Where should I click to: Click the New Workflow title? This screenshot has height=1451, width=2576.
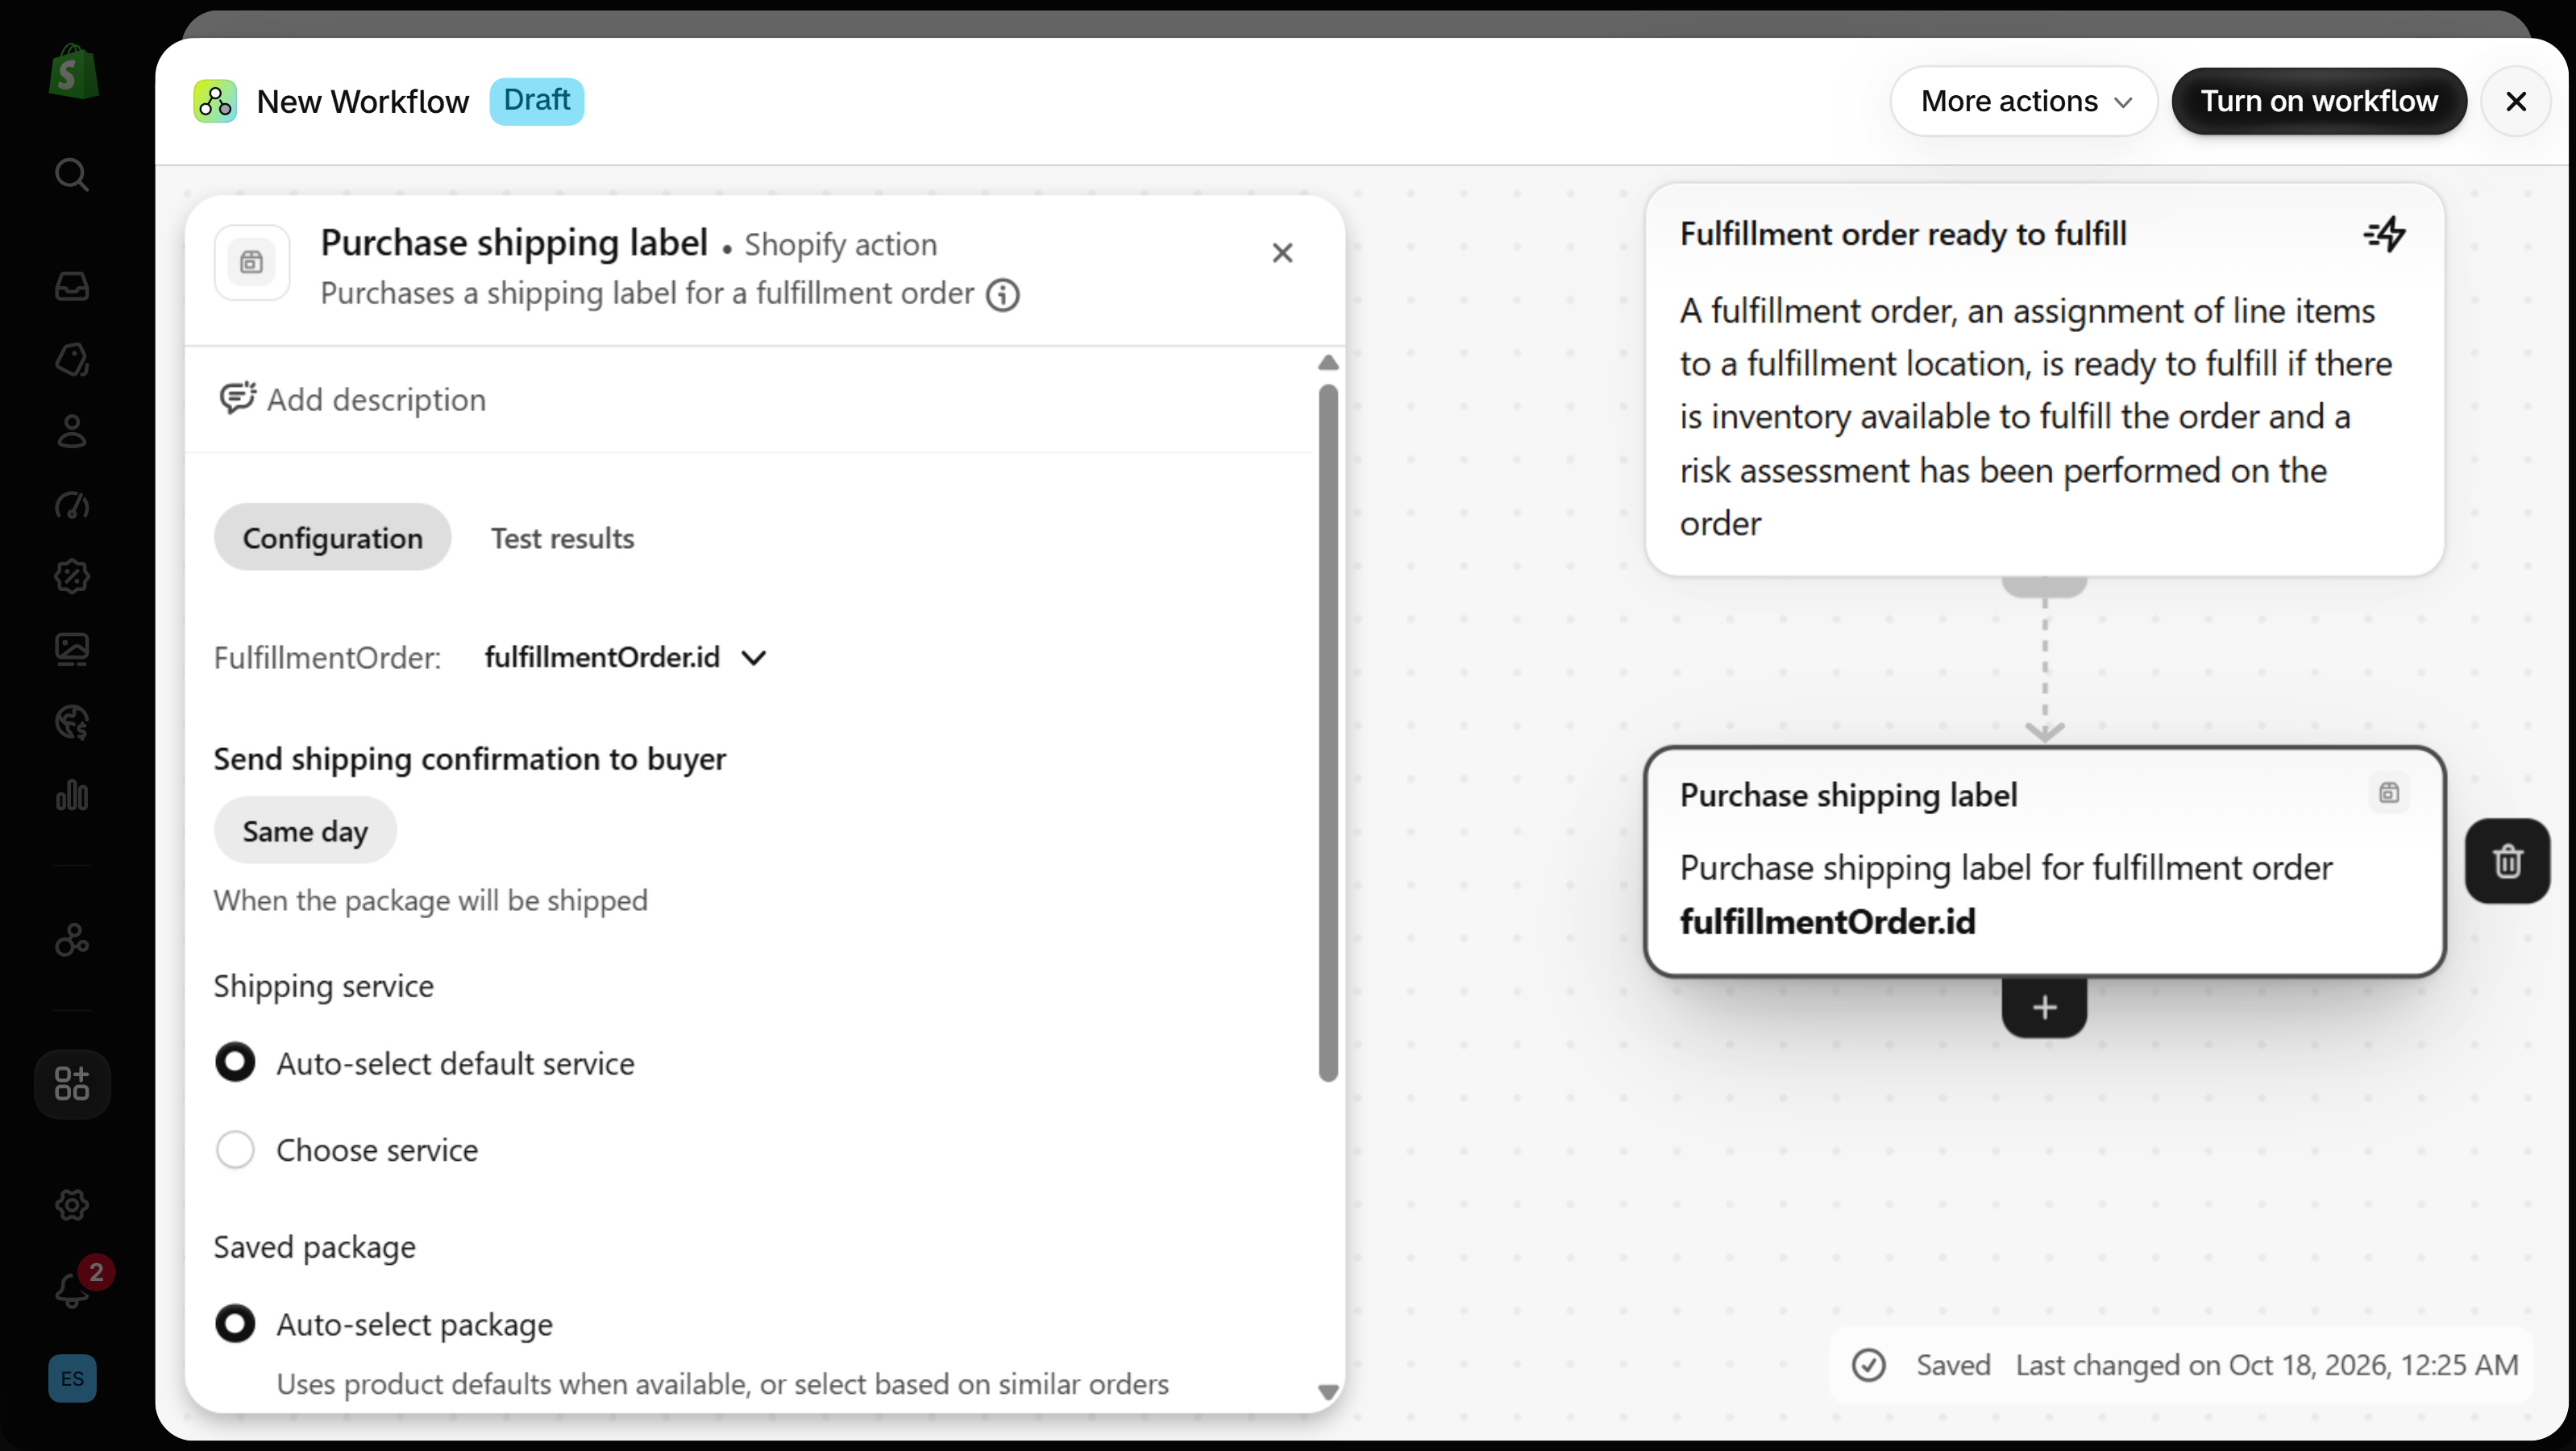coord(362,101)
